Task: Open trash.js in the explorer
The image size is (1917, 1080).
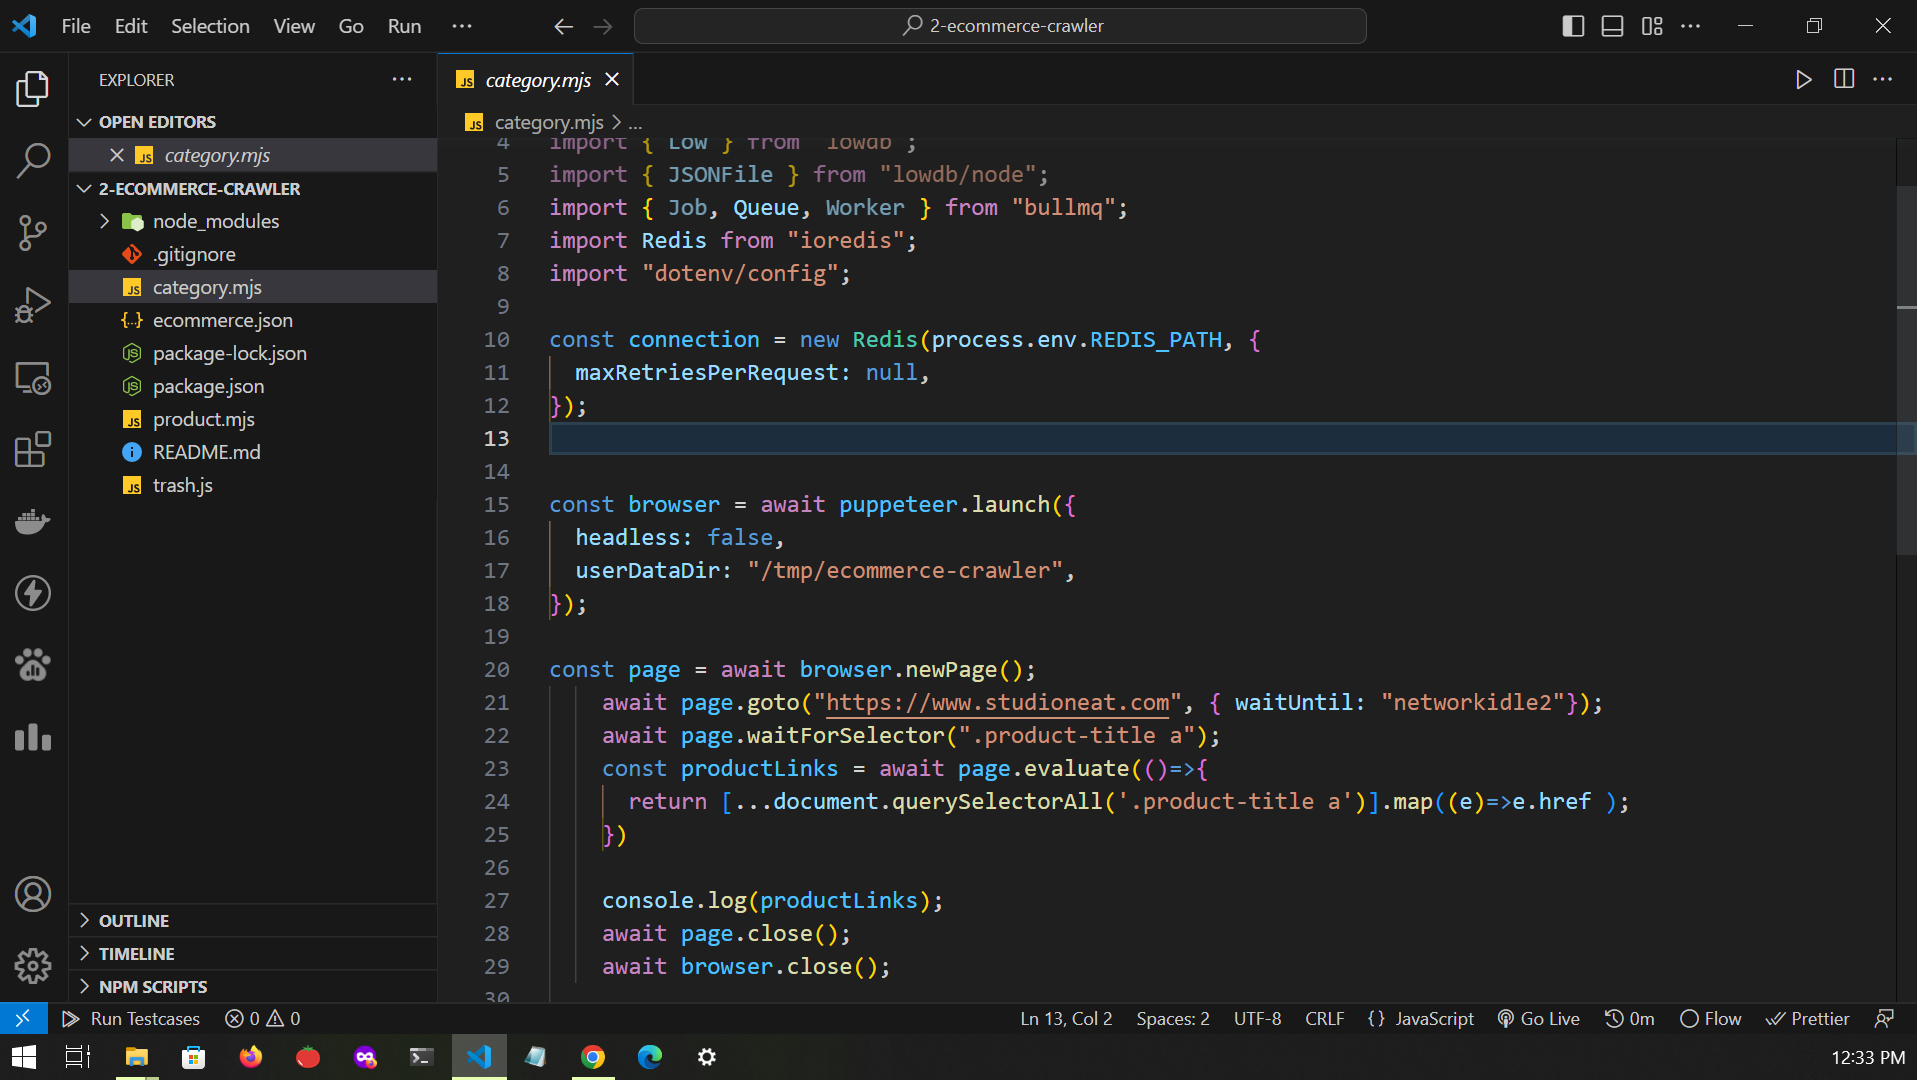Action: [253, 485]
